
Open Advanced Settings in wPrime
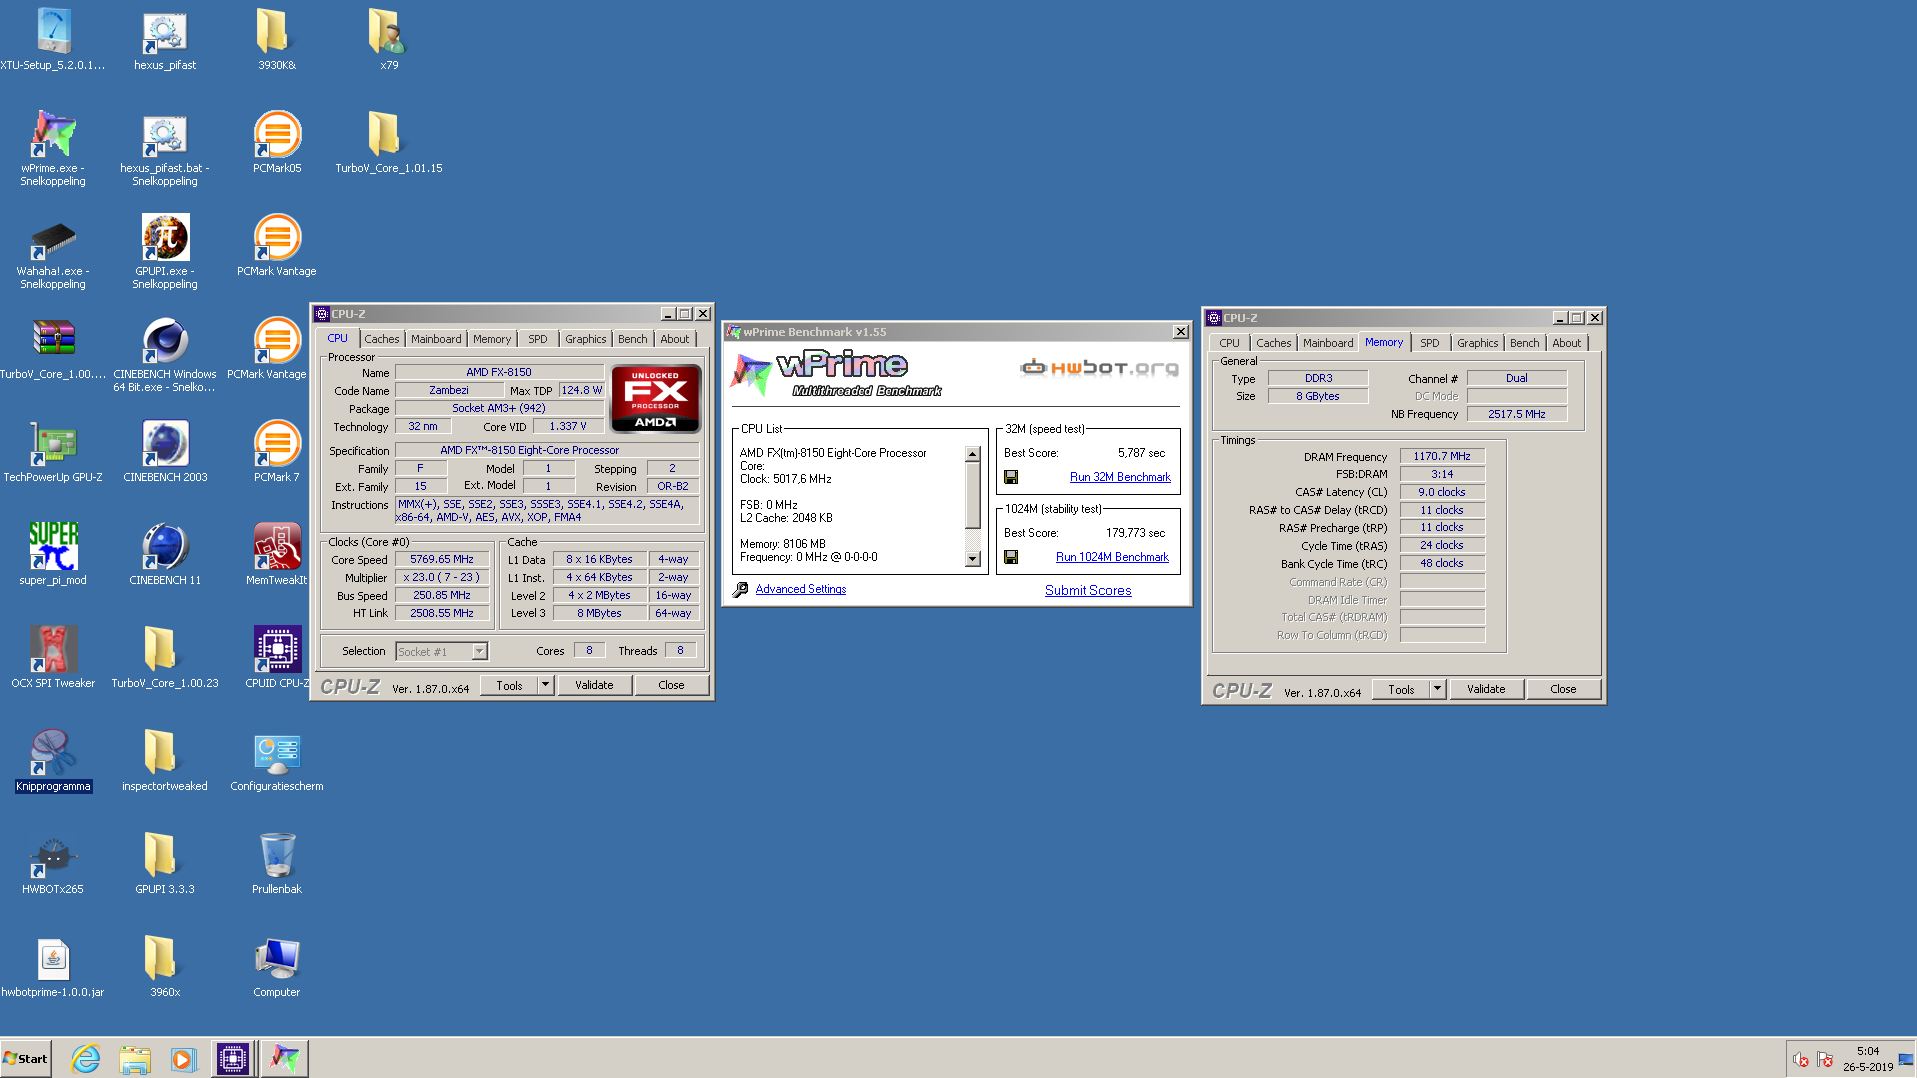[x=800, y=589]
